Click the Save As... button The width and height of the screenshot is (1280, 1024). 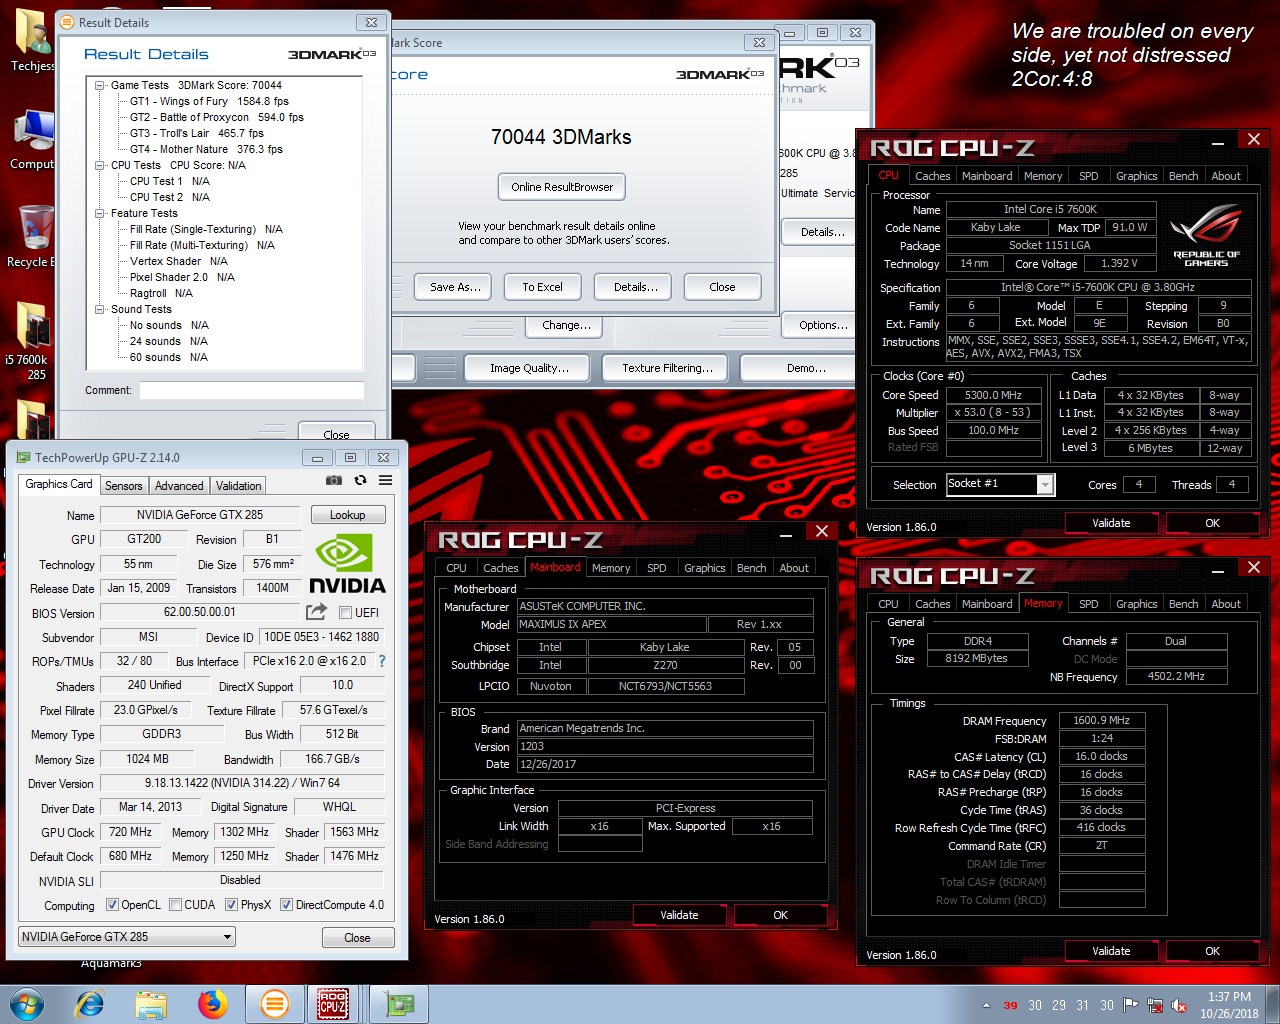[455, 287]
